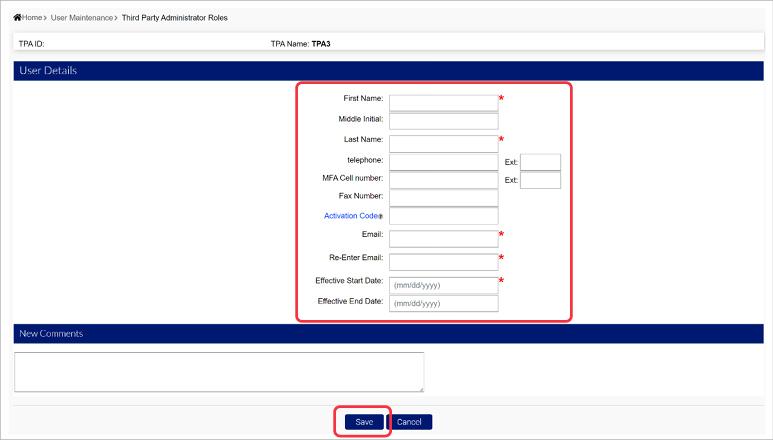
Task: Click the MFA Cell number Ext box
Action: pos(540,180)
